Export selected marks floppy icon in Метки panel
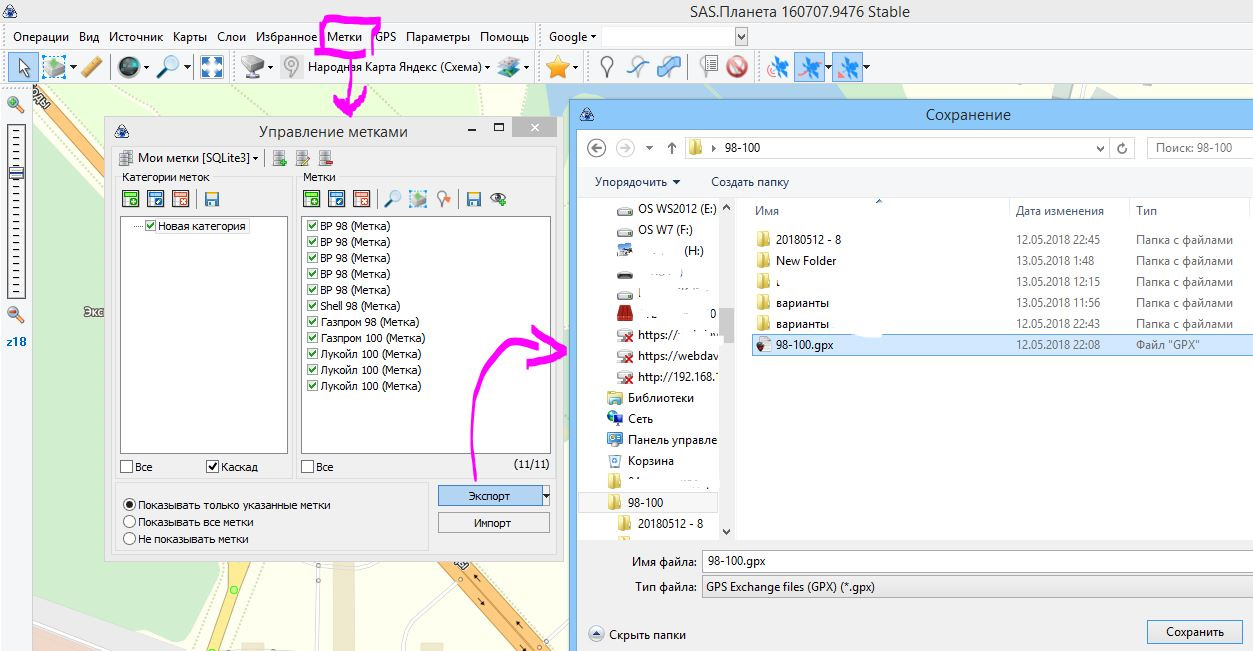Screen dimensions: 1253x651 tap(474, 199)
